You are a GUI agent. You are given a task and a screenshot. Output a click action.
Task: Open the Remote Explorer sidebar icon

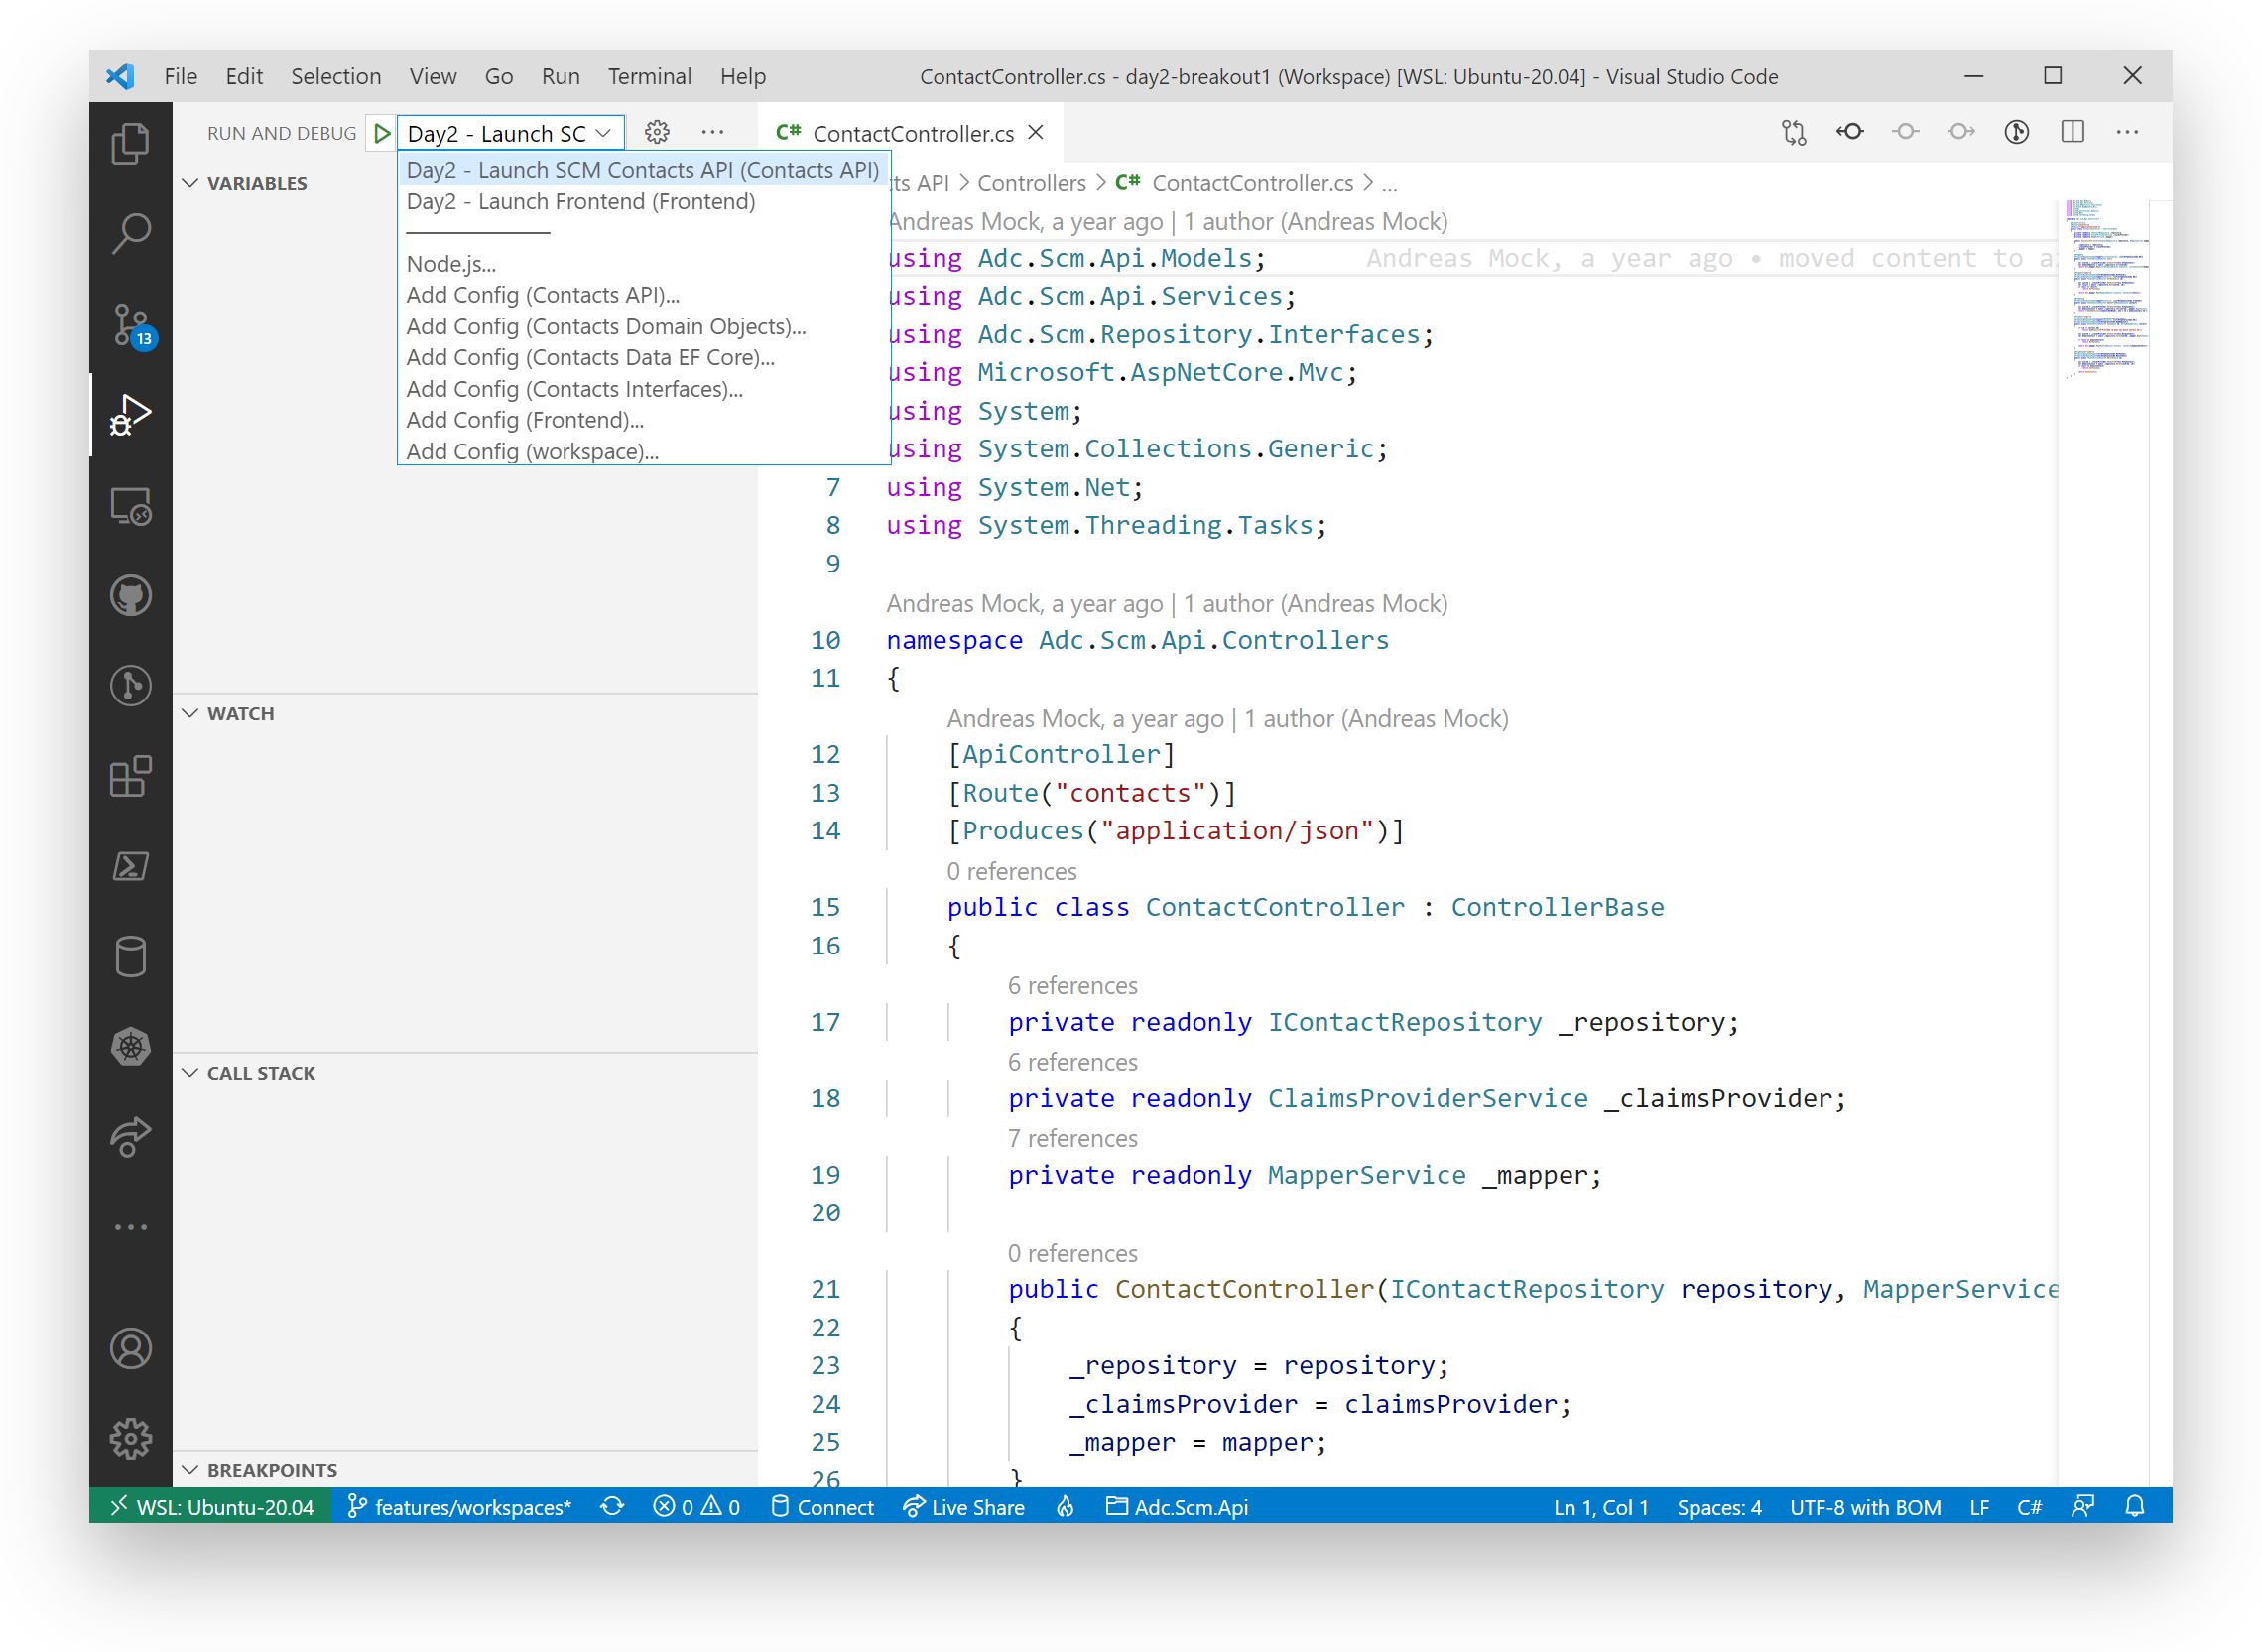coord(130,506)
